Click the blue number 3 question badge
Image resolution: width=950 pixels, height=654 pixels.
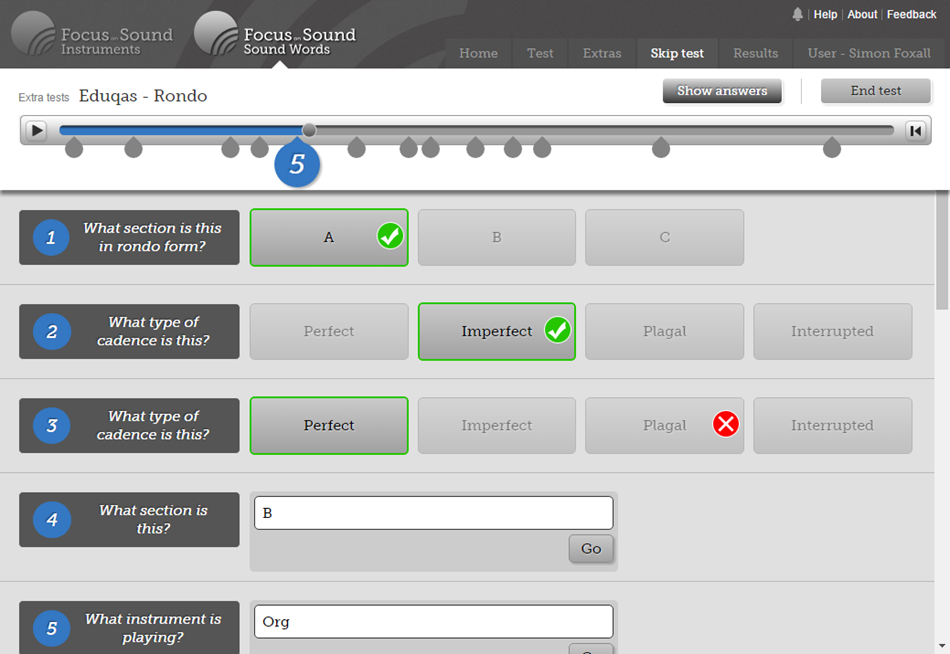[x=51, y=425]
